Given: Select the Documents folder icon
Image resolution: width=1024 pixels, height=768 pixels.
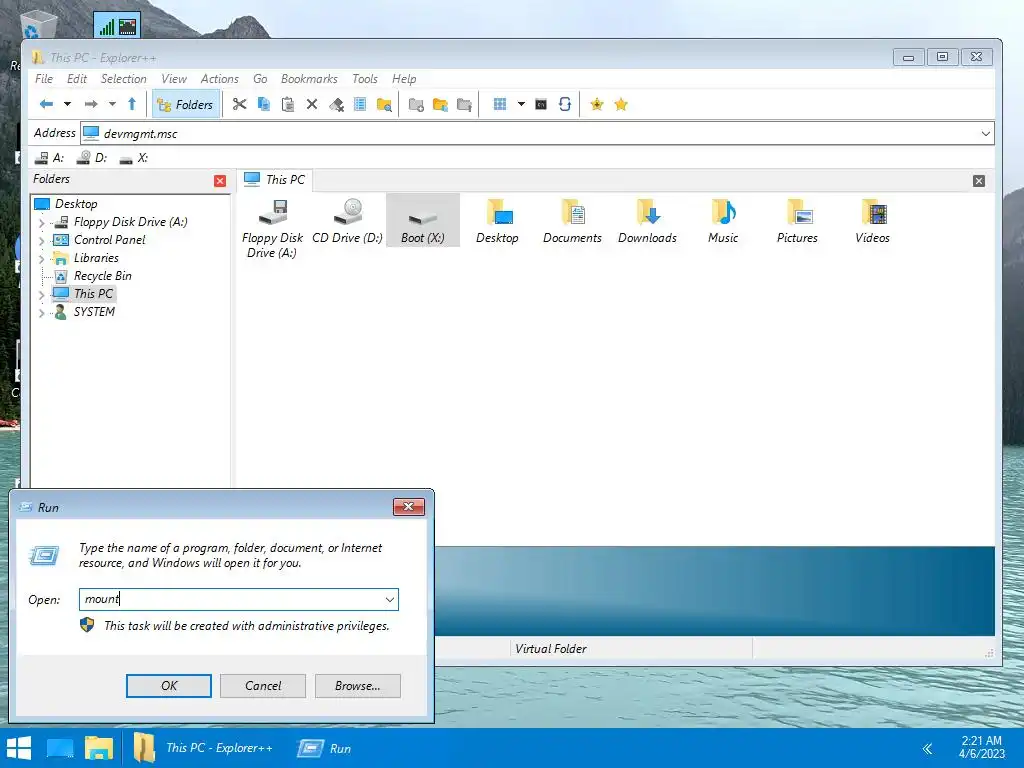Looking at the screenshot, I should [x=572, y=221].
